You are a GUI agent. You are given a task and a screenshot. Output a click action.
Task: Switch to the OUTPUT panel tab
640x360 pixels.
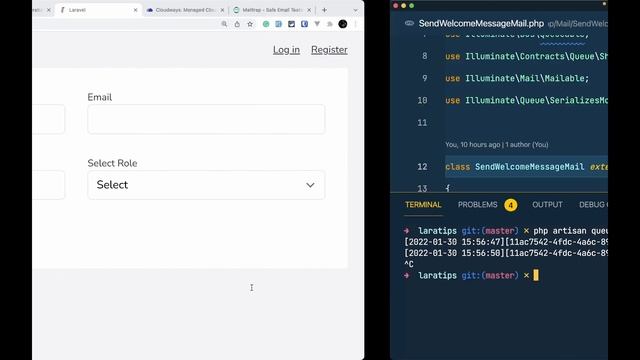[547, 205]
